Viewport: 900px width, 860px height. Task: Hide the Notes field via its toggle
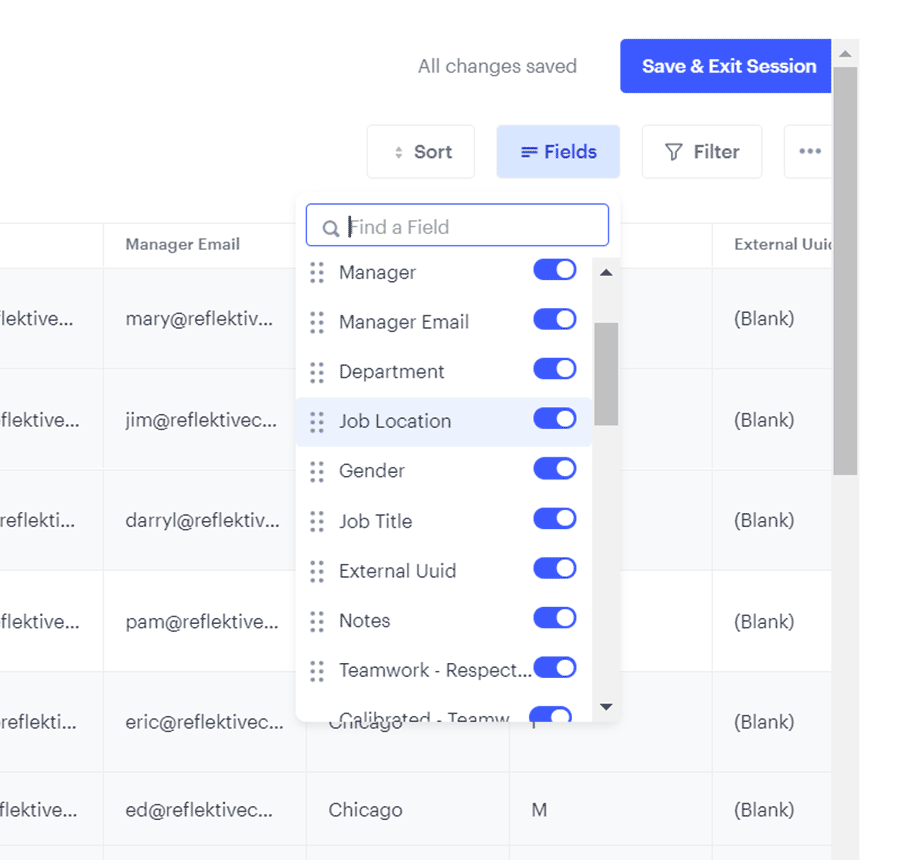[554, 618]
